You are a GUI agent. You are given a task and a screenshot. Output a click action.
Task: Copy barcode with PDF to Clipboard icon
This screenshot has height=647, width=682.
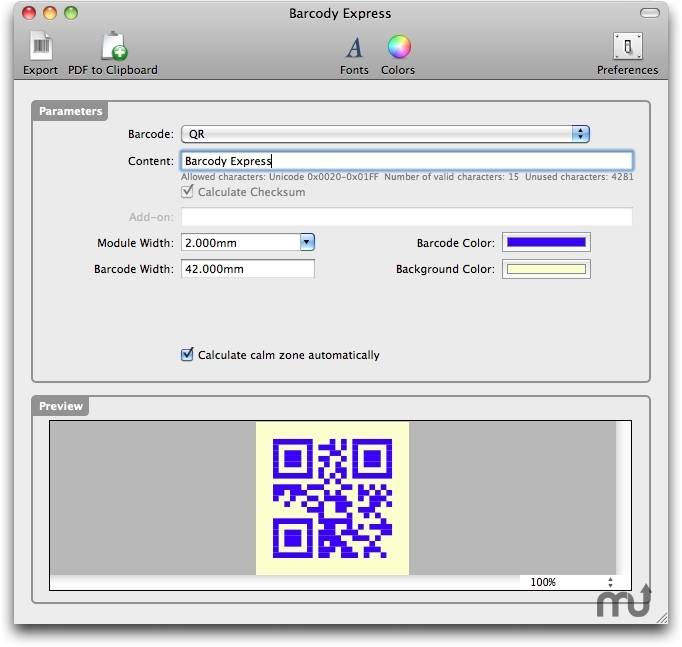pyautogui.click(x=114, y=46)
